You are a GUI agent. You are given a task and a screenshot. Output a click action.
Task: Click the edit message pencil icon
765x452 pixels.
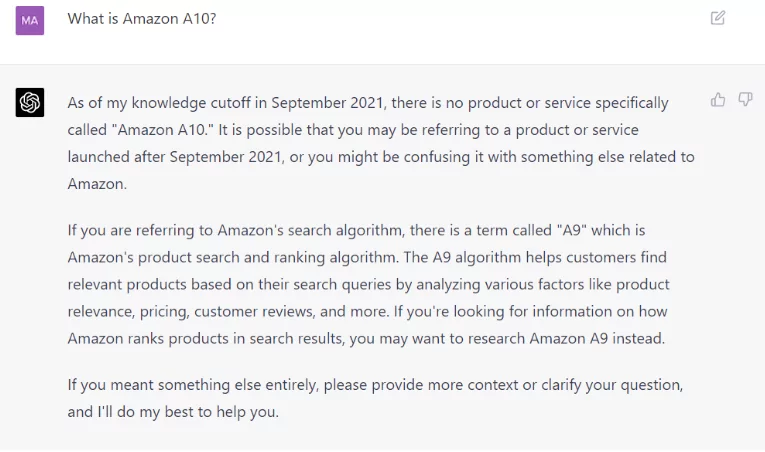718,18
